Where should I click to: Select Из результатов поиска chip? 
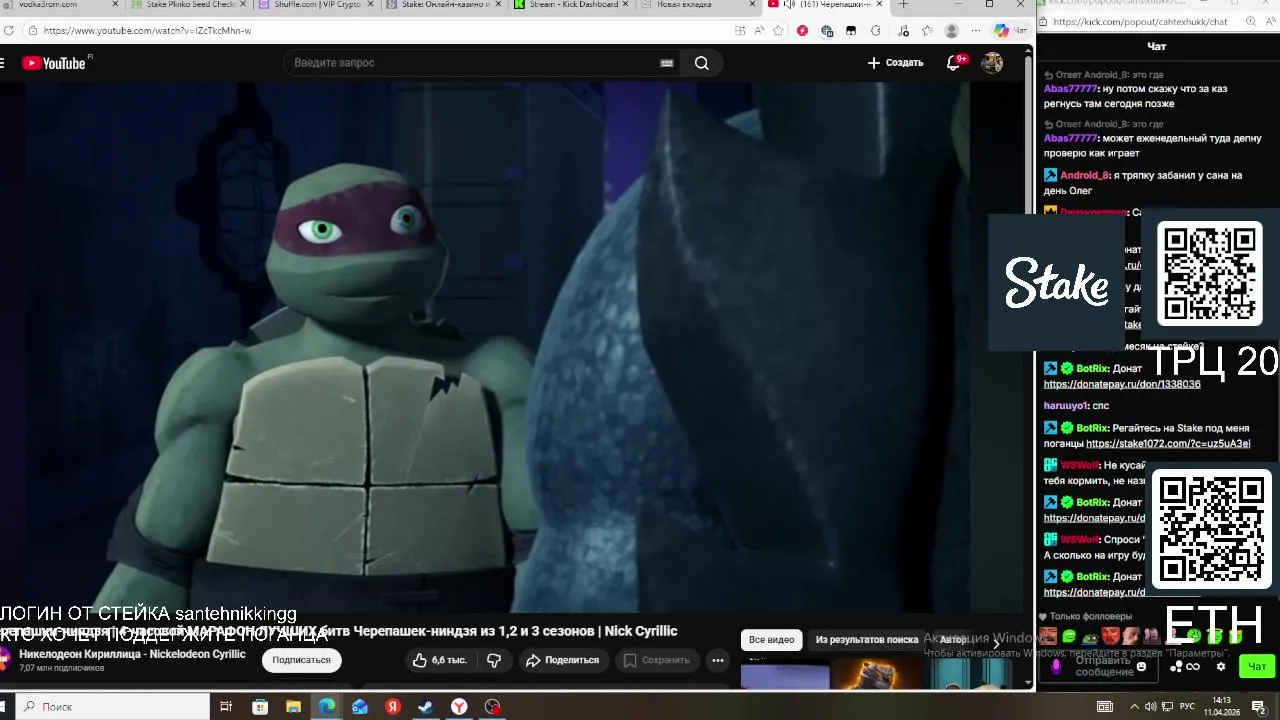point(867,640)
